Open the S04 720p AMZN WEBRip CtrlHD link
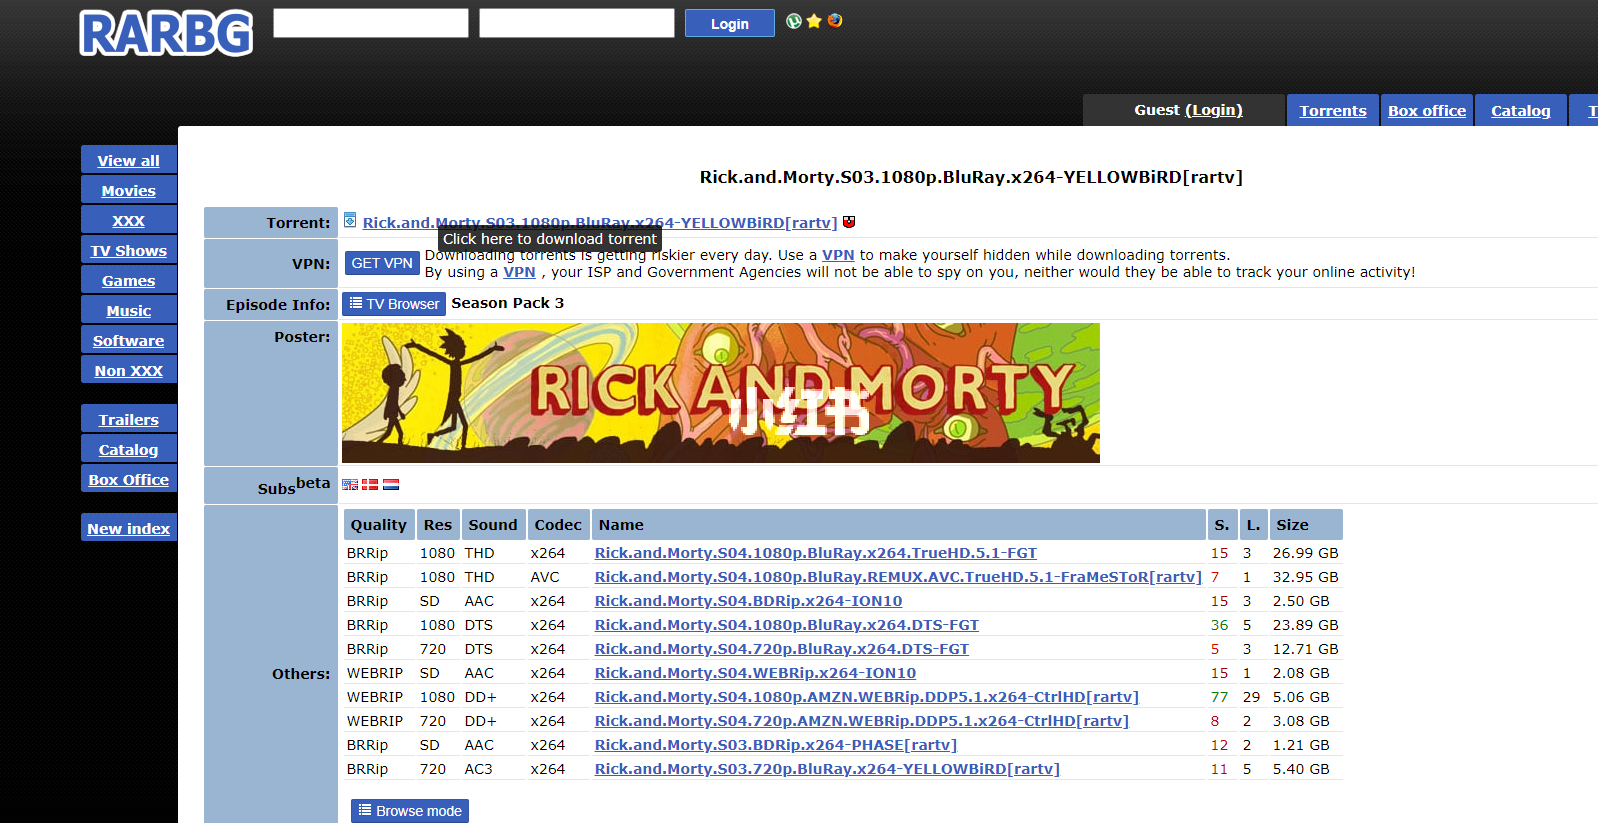 coord(862,721)
